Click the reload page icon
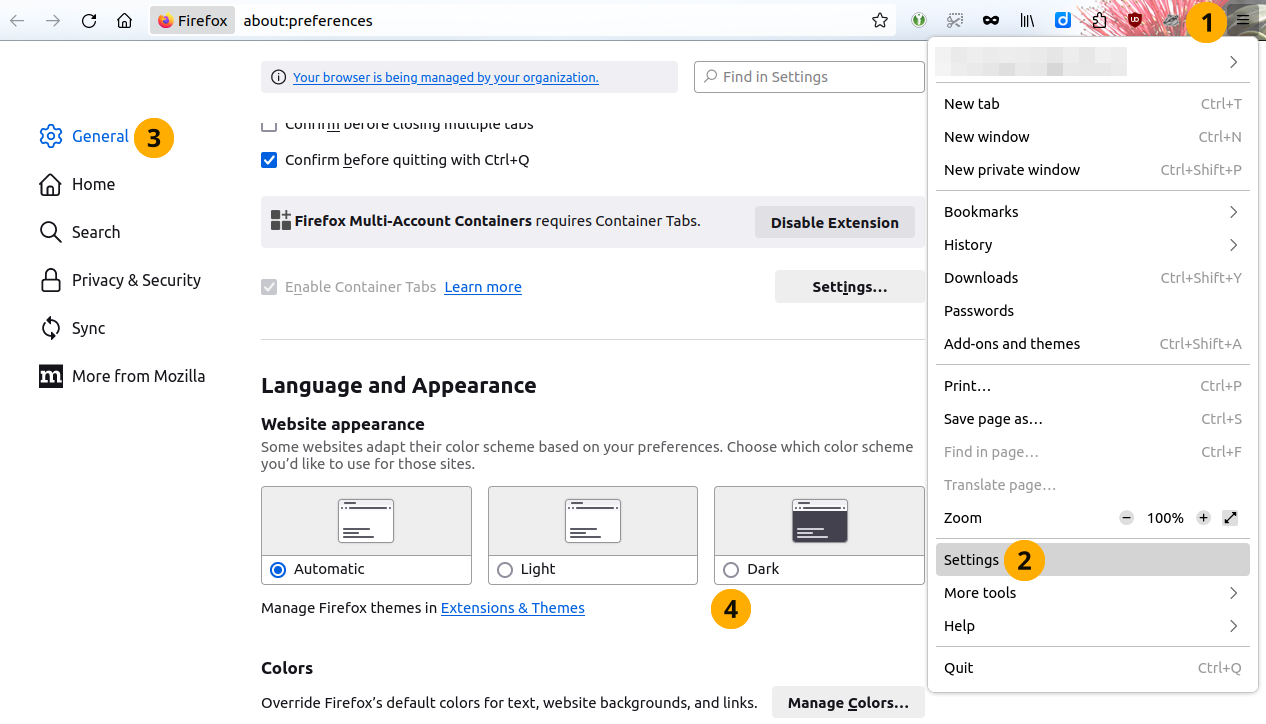The width and height of the screenshot is (1266, 724). pos(89,20)
